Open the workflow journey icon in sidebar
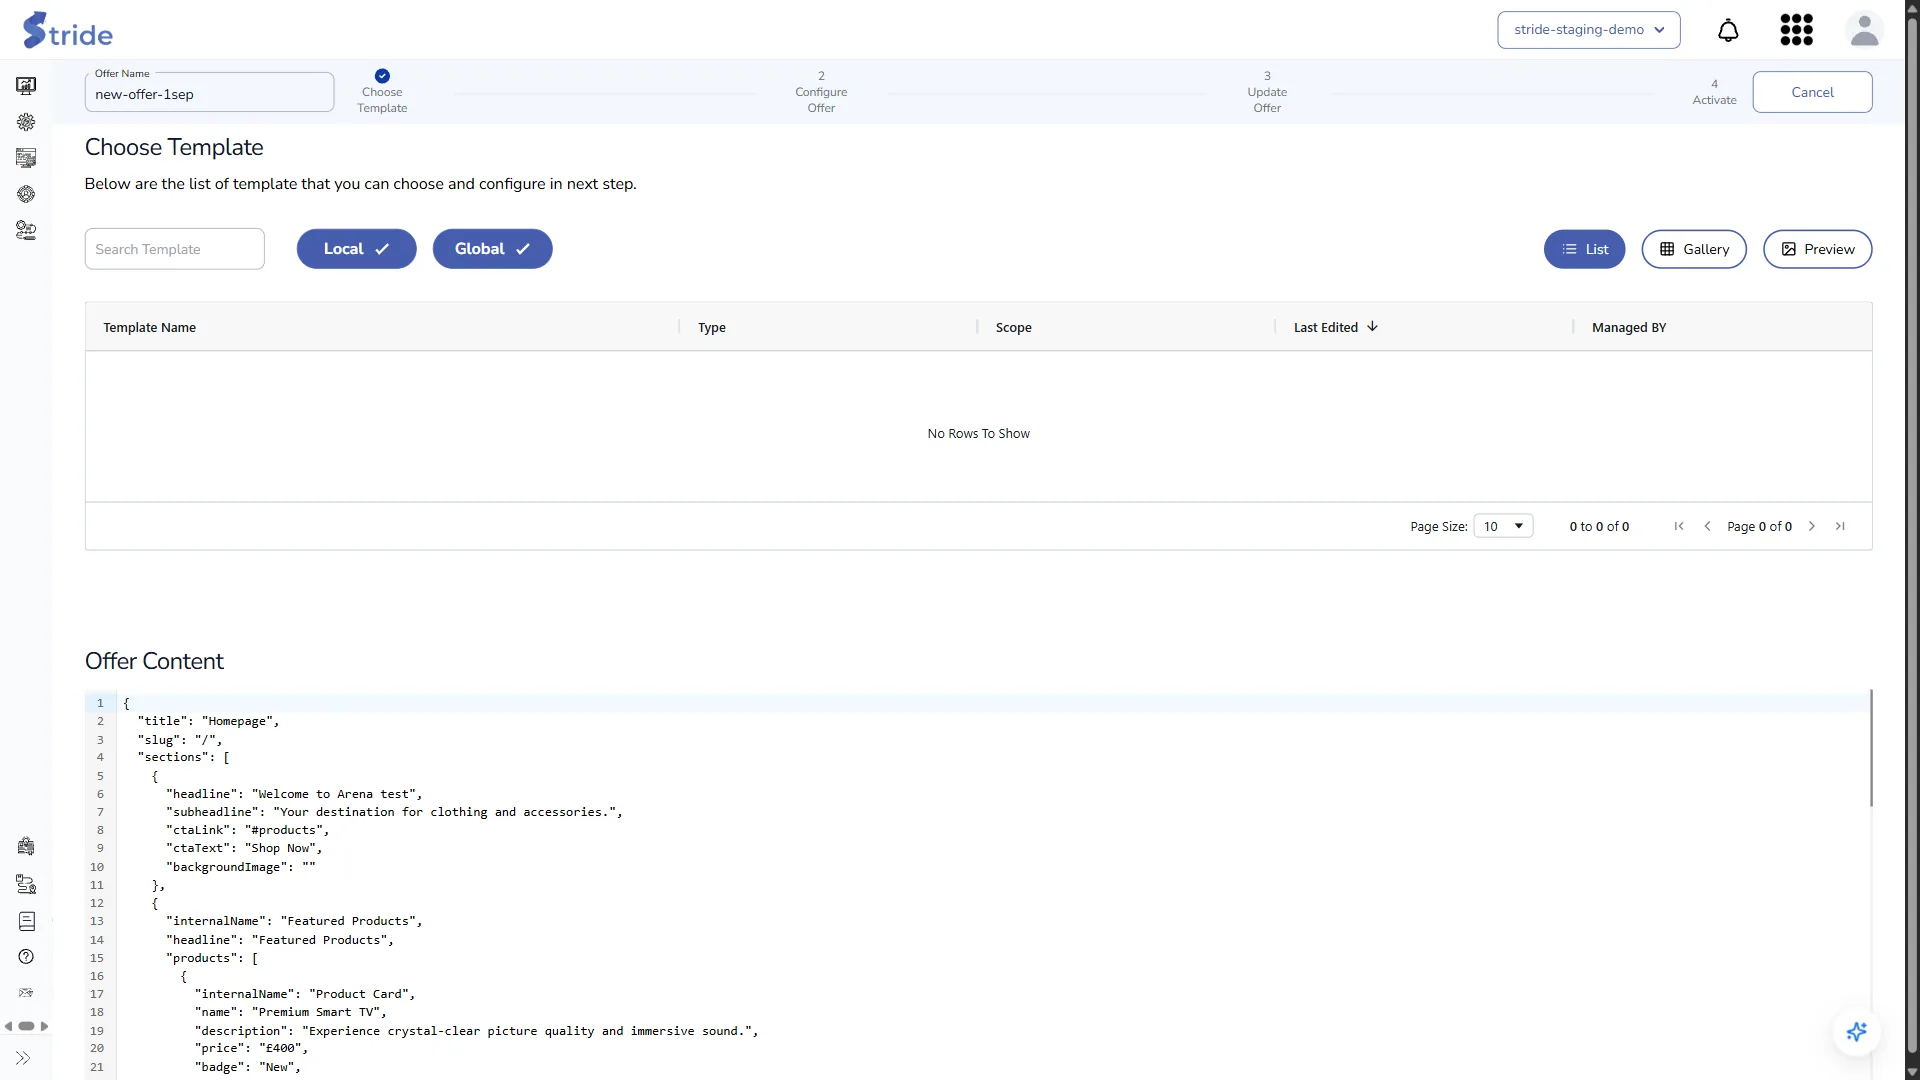 pos(26,231)
